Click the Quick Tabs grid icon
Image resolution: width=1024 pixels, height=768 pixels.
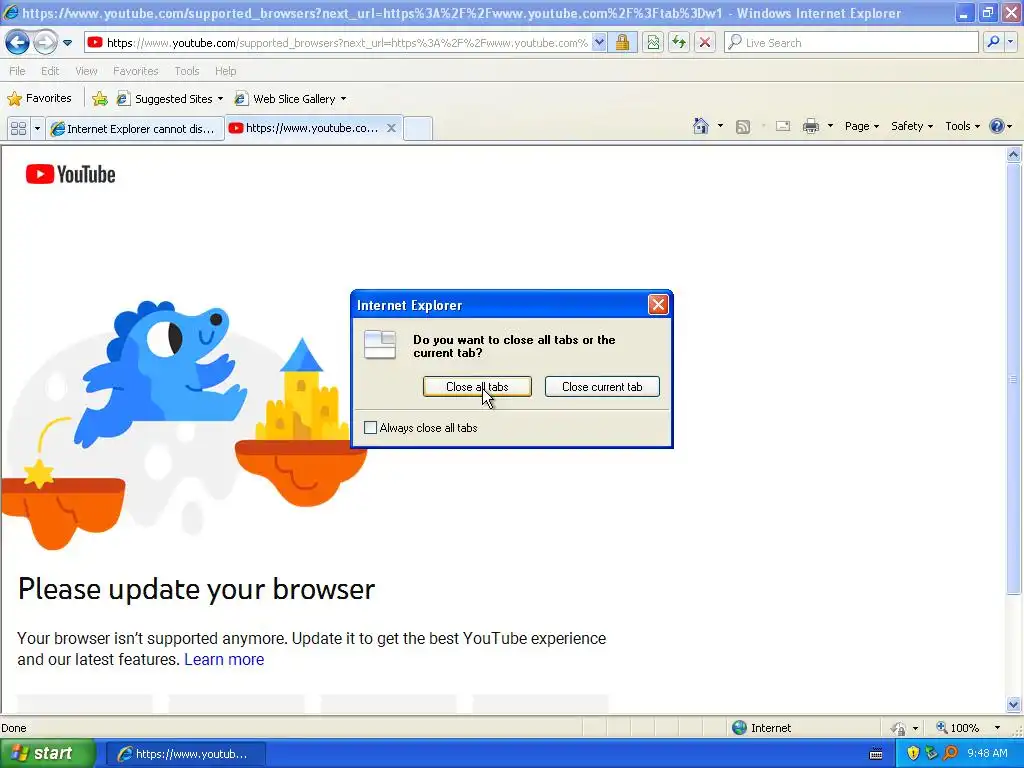18,129
